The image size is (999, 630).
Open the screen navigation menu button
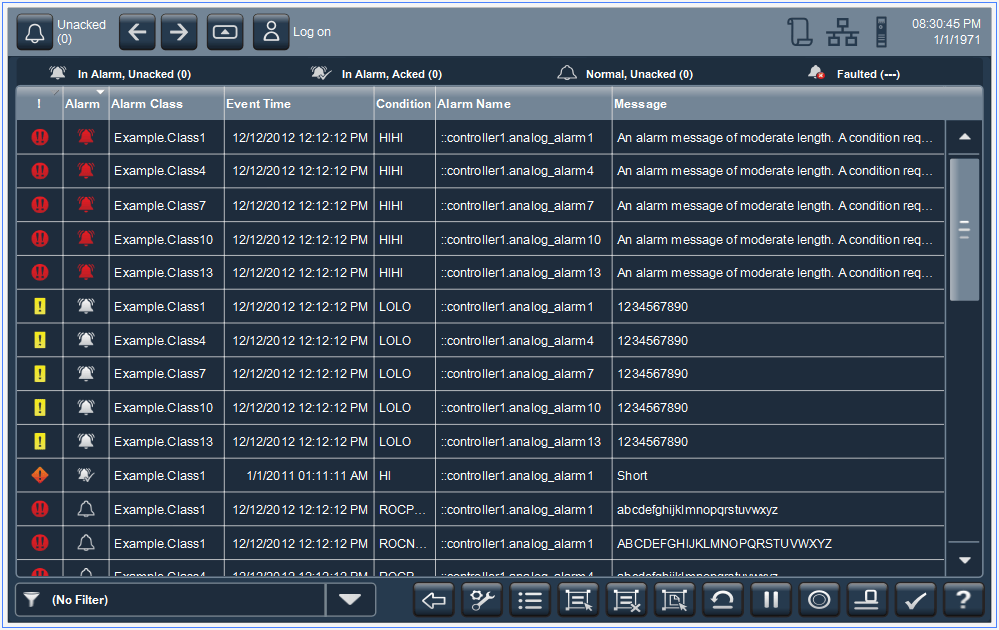225,32
